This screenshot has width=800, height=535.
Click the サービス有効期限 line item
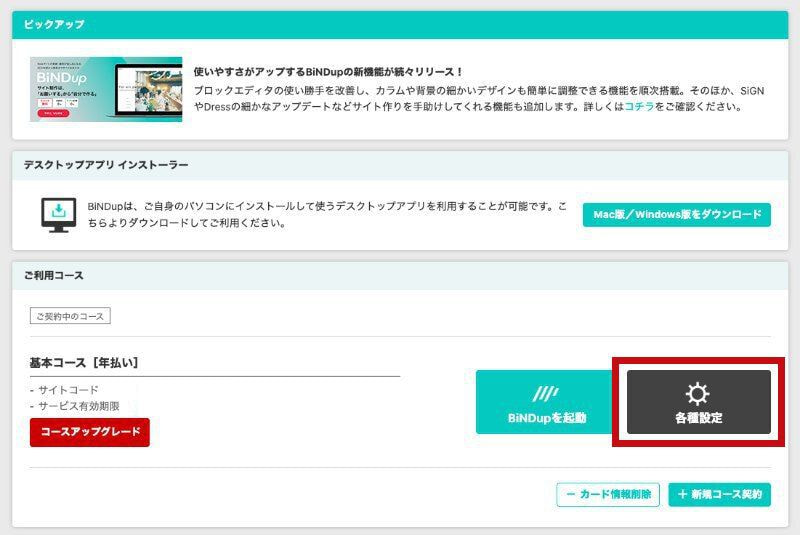click(x=78, y=406)
